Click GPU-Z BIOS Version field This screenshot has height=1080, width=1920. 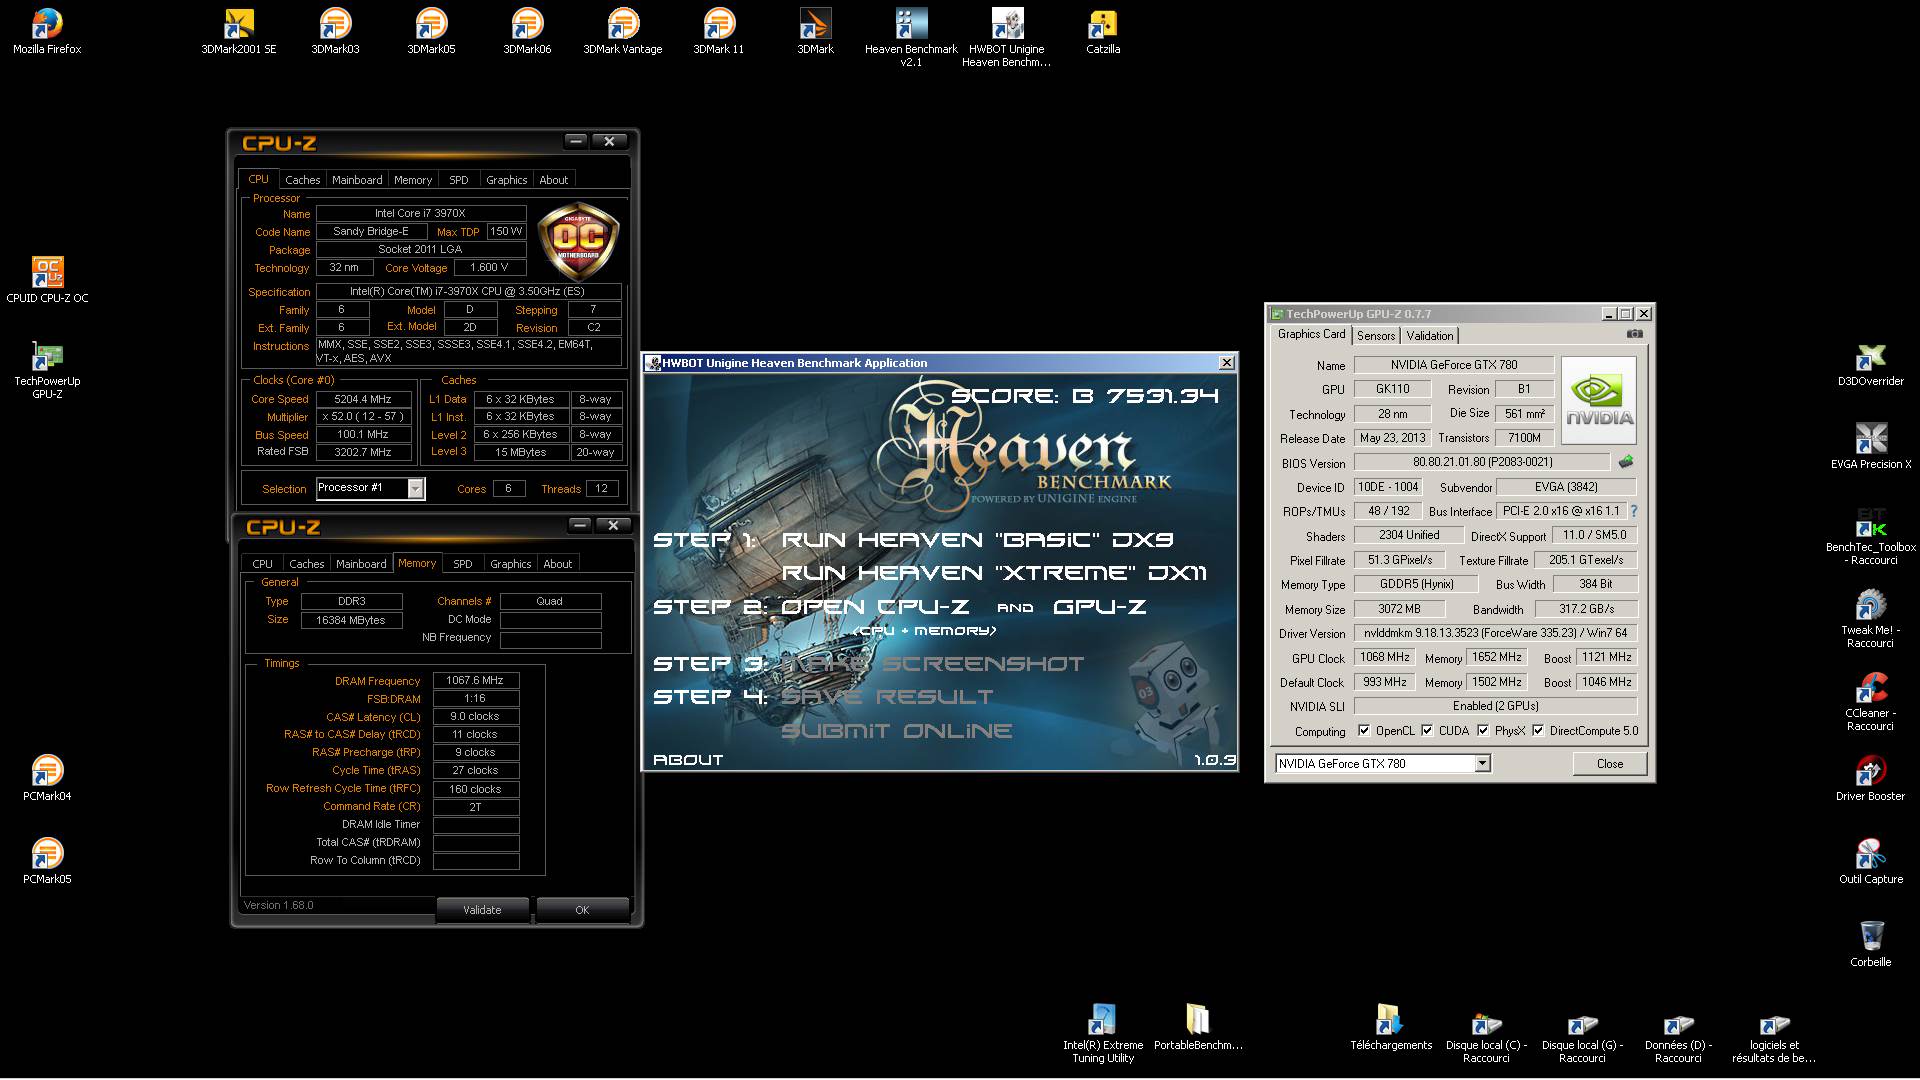click(1482, 462)
